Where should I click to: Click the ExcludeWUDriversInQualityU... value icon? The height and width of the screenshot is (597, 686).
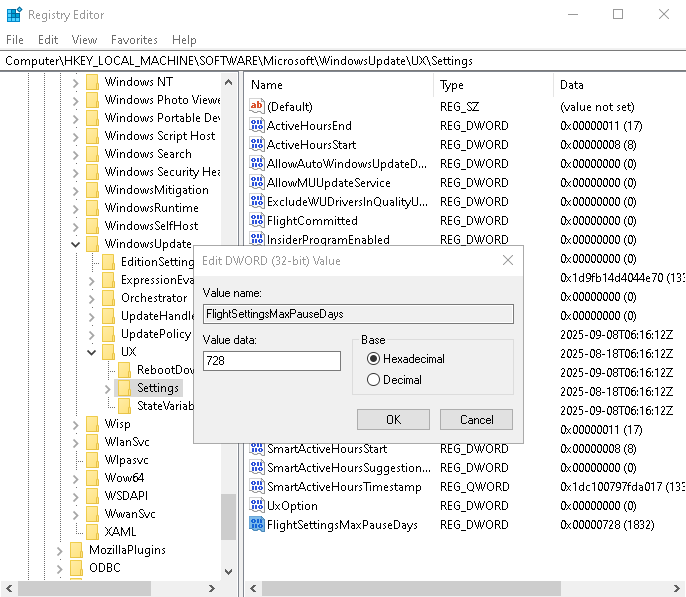256,202
